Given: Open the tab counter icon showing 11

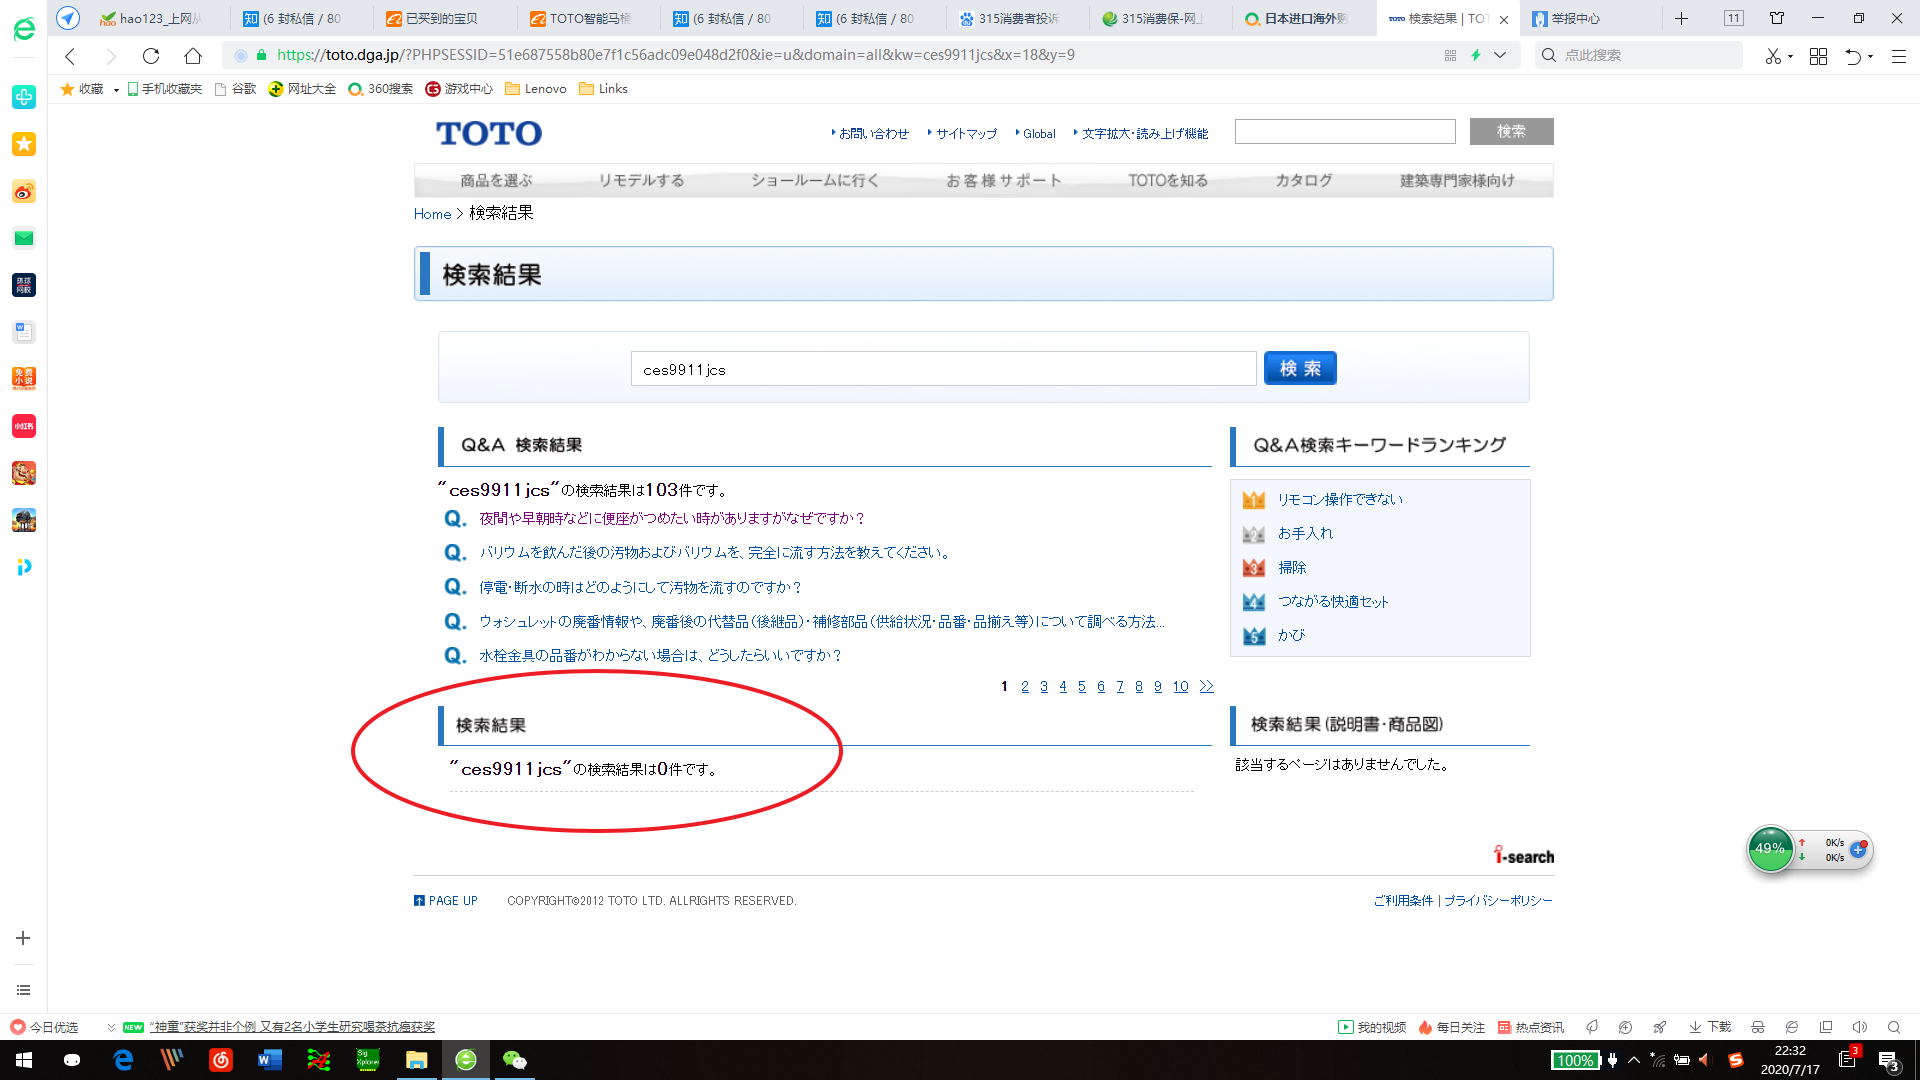Looking at the screenshot, I should (1734, 18).
